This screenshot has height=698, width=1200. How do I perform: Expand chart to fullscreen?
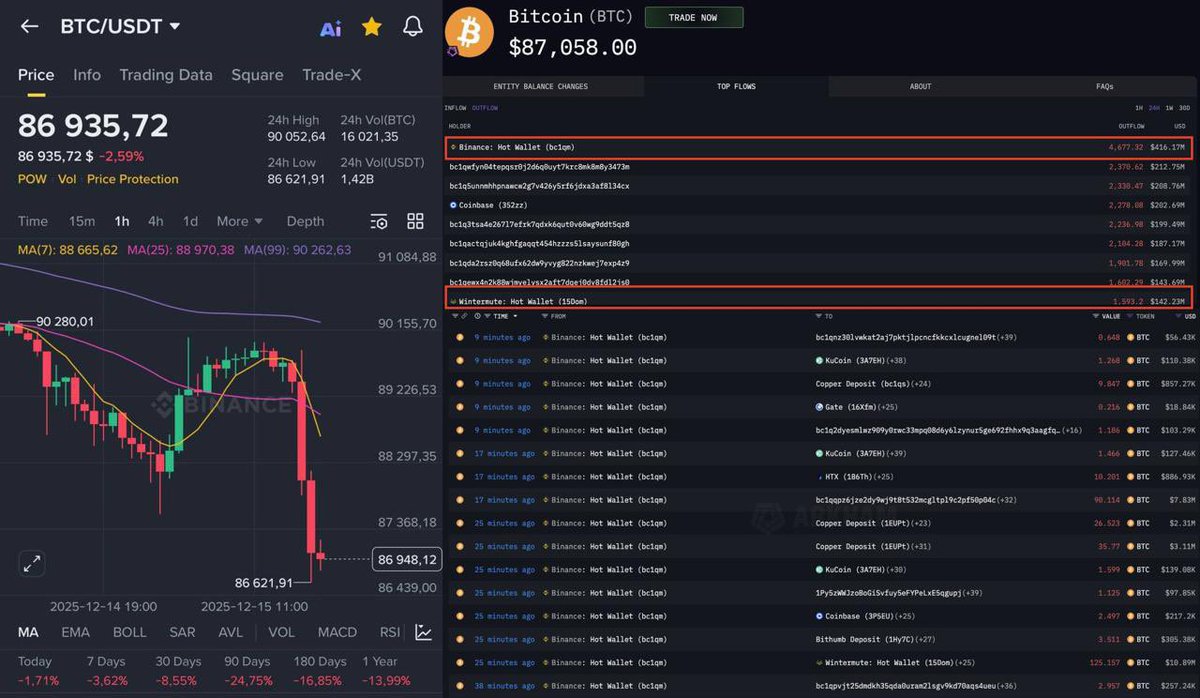click(32, 563)
